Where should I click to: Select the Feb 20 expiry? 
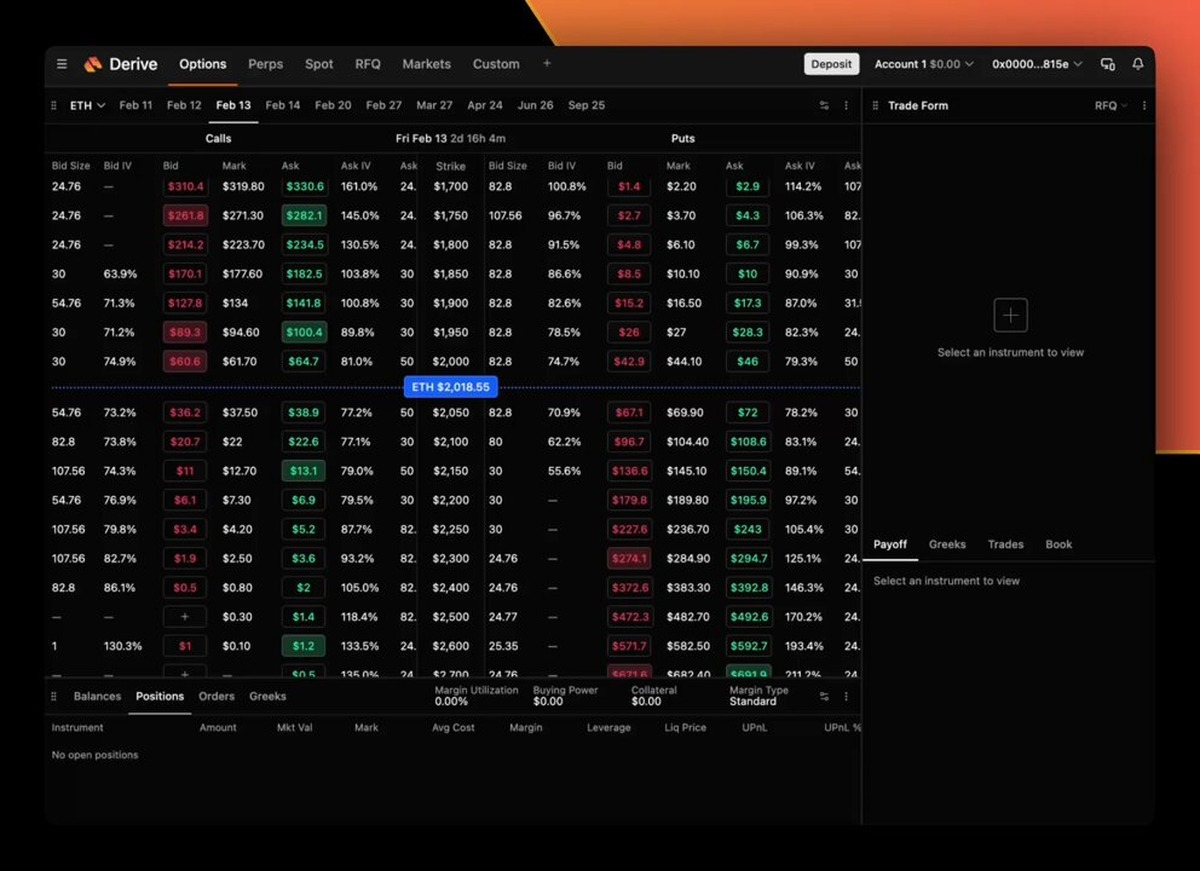click(x=333, y=105)
